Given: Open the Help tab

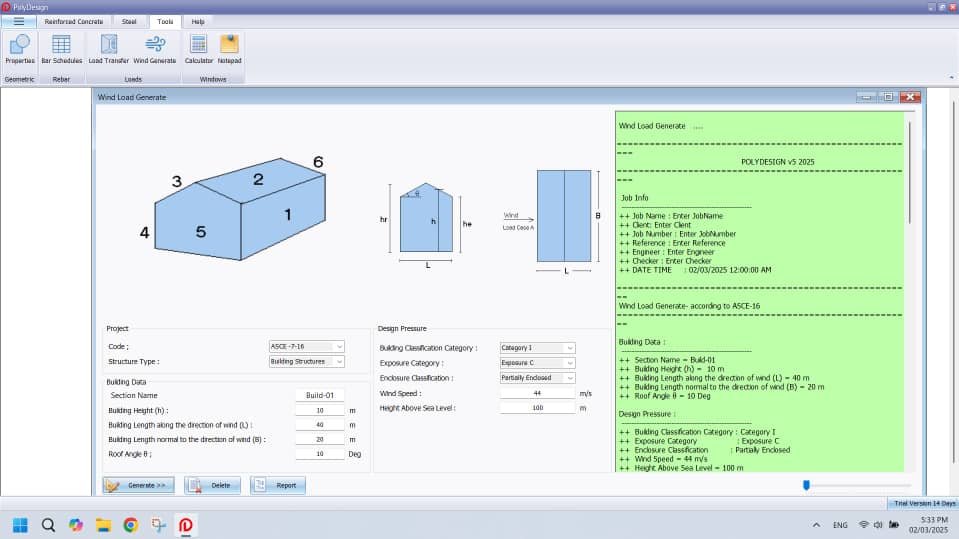Looking at the screenshot, I should click(198, 21).
